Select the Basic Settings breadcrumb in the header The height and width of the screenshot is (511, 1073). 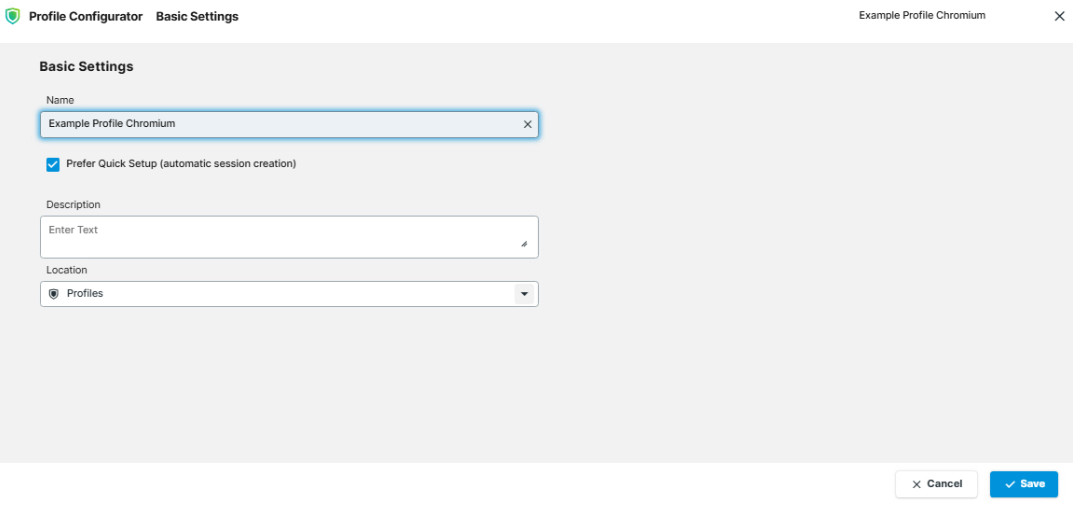(197, 17)
